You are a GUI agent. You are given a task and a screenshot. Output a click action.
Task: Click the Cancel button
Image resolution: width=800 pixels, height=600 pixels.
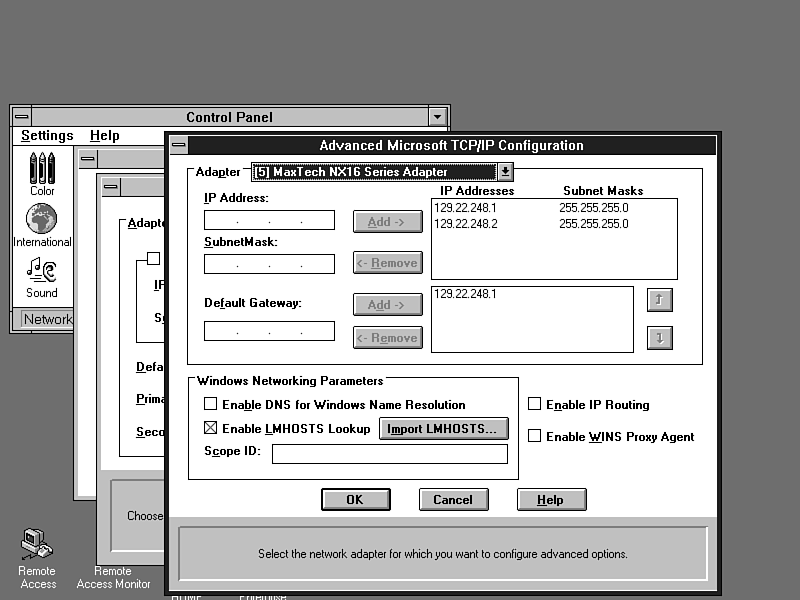click(x=454, y=499)
